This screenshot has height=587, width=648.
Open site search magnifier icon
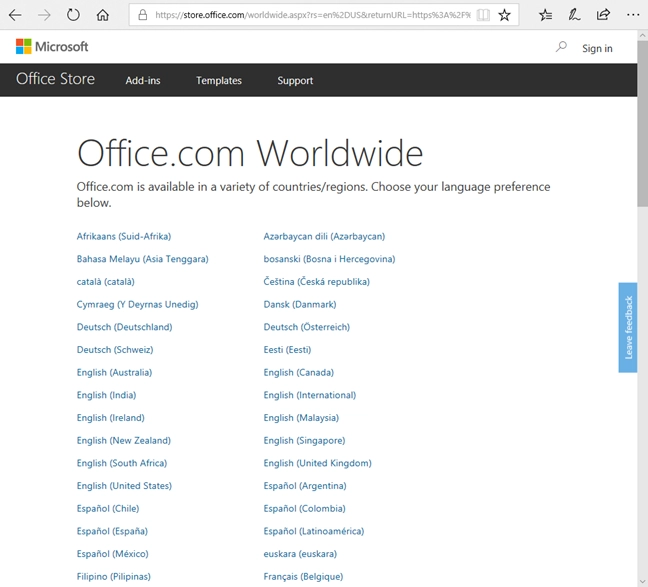tap(561, 47)
